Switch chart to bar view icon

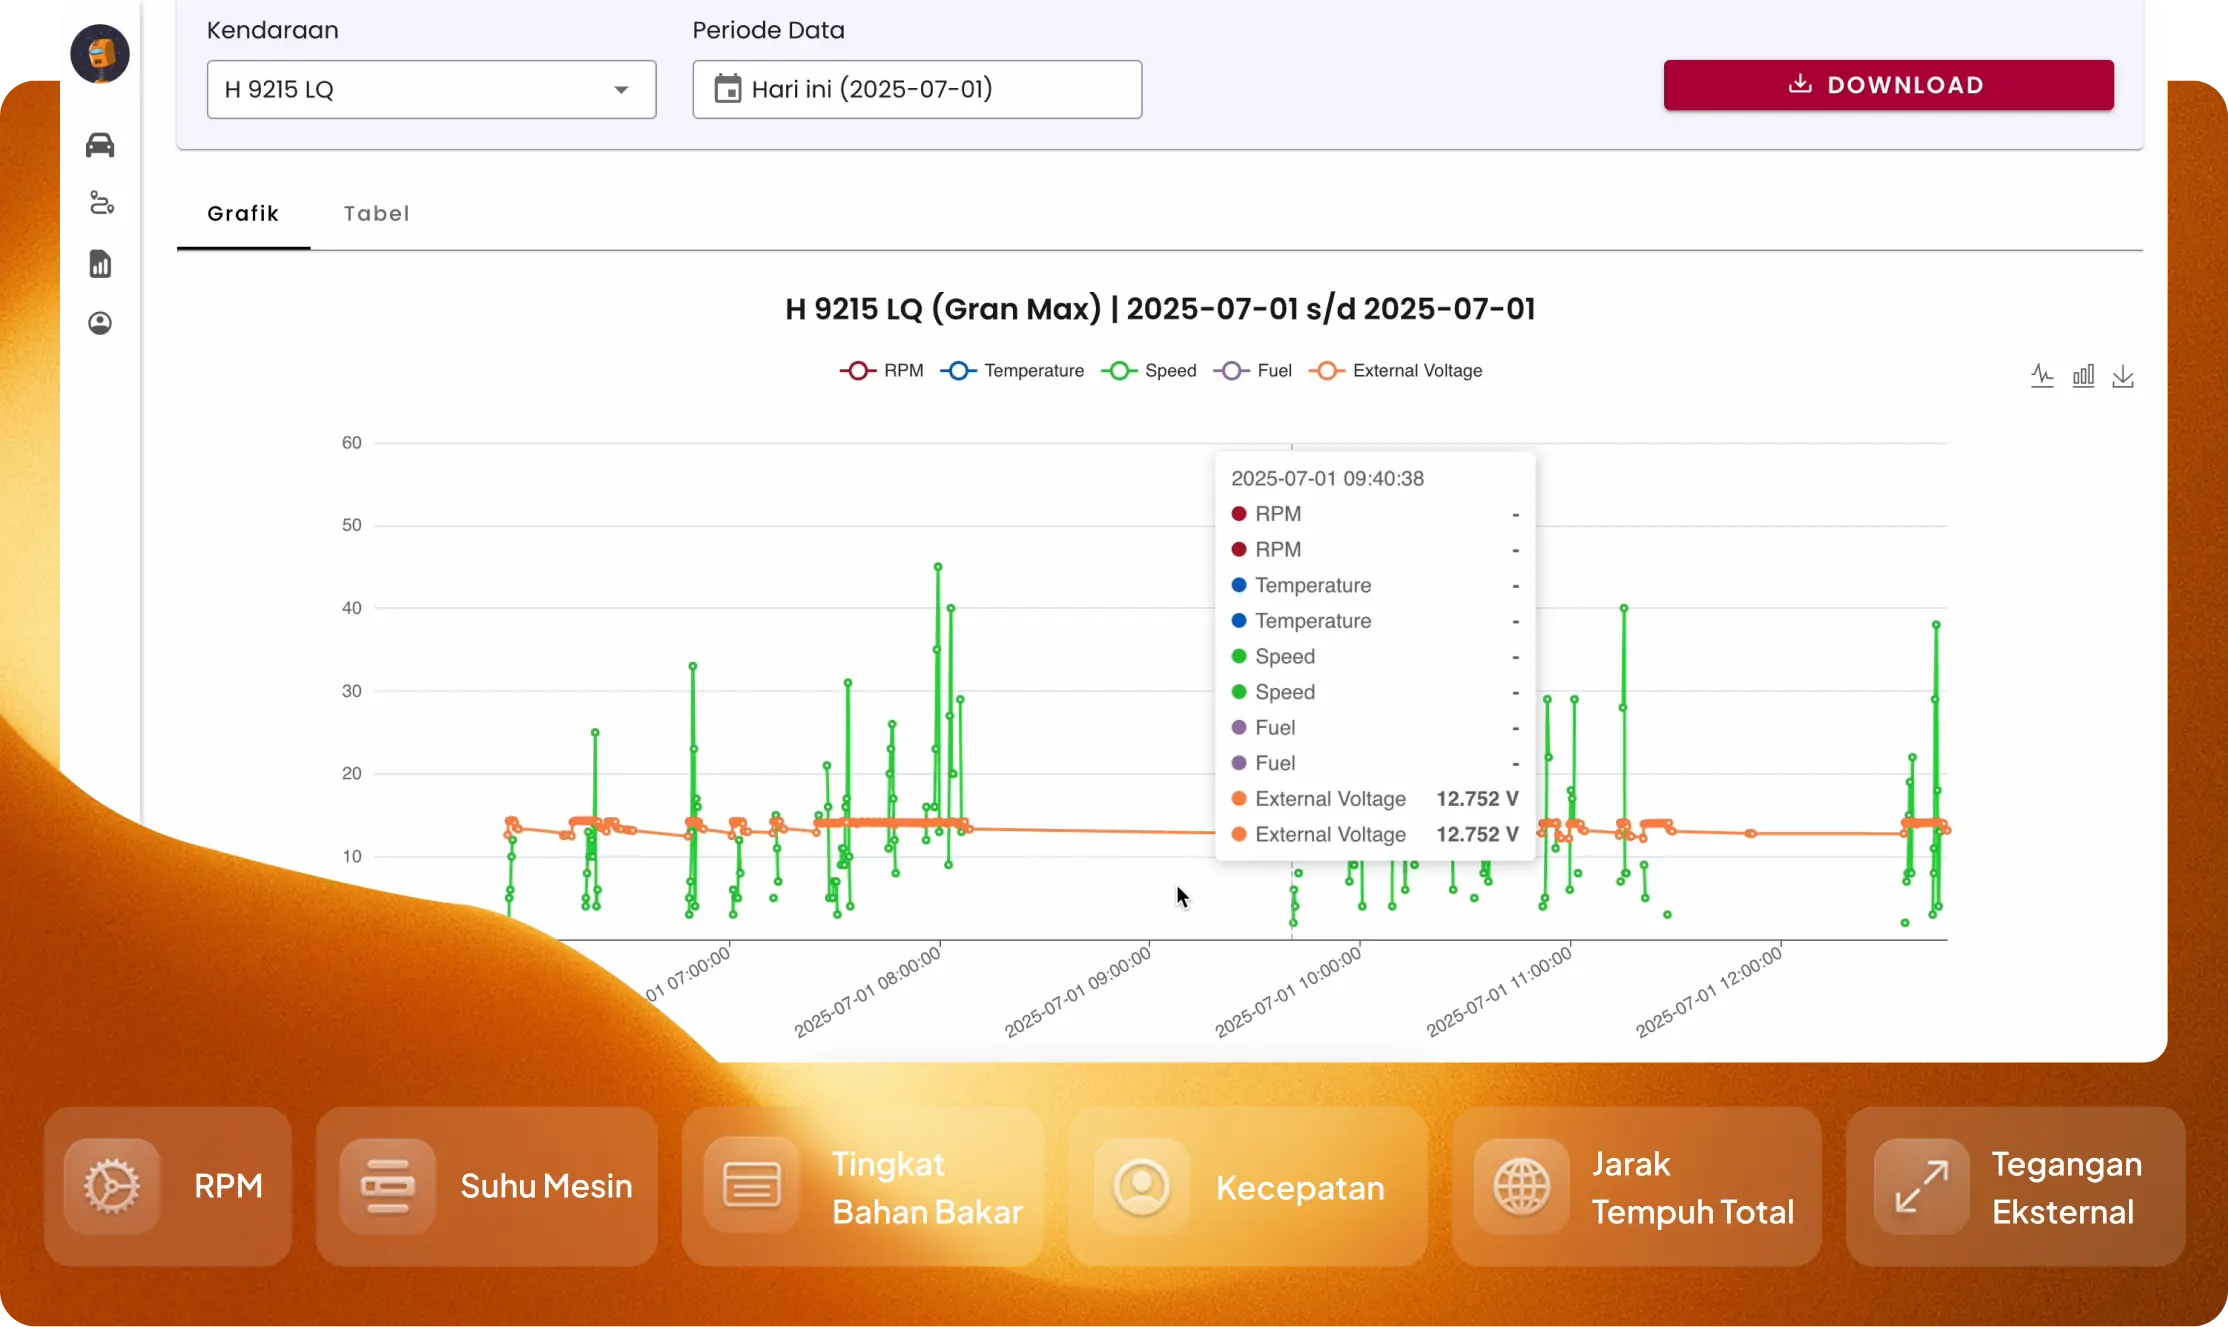(2083, 375)
